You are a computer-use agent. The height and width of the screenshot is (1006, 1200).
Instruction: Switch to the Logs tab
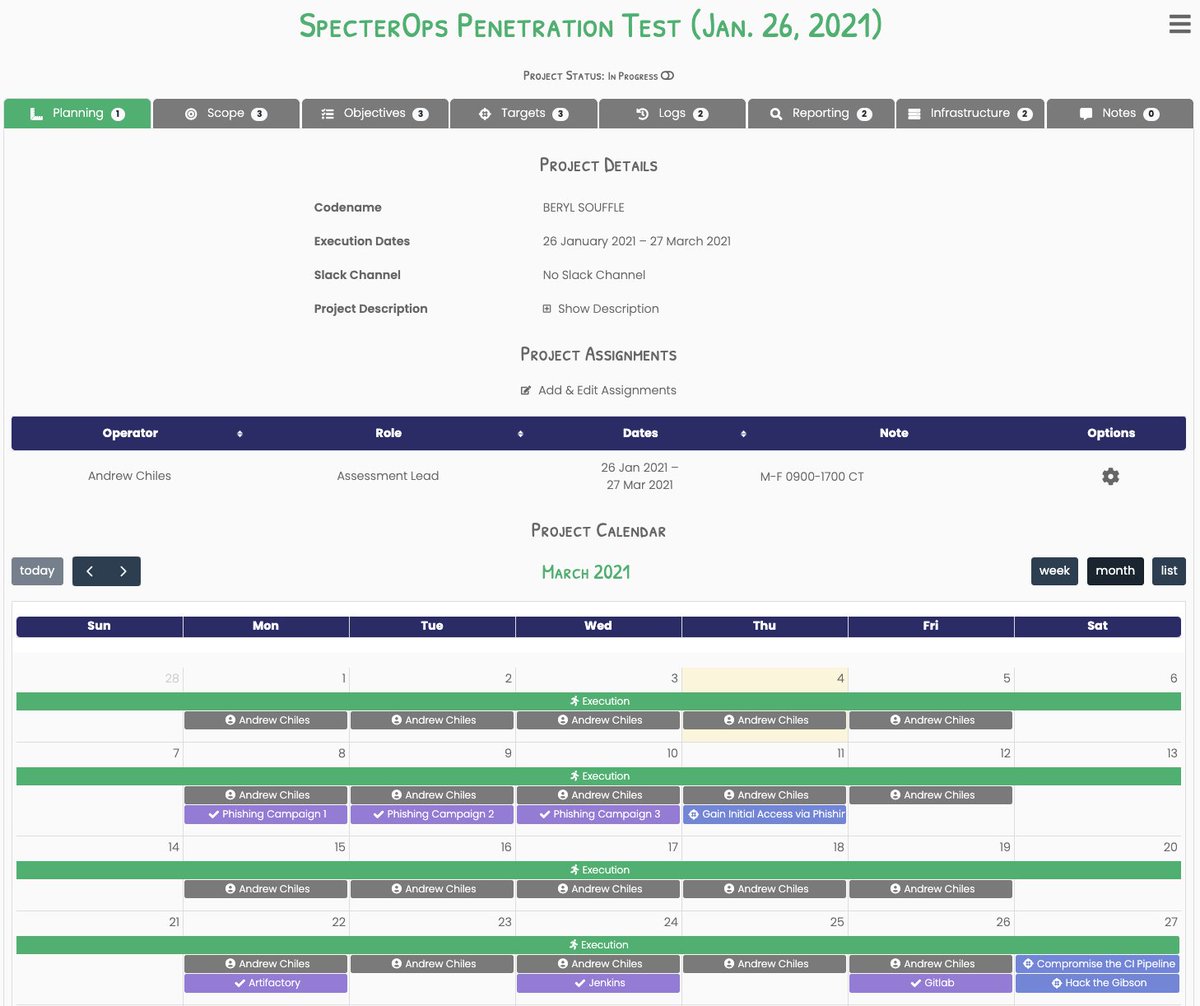[x=672, y=114]
